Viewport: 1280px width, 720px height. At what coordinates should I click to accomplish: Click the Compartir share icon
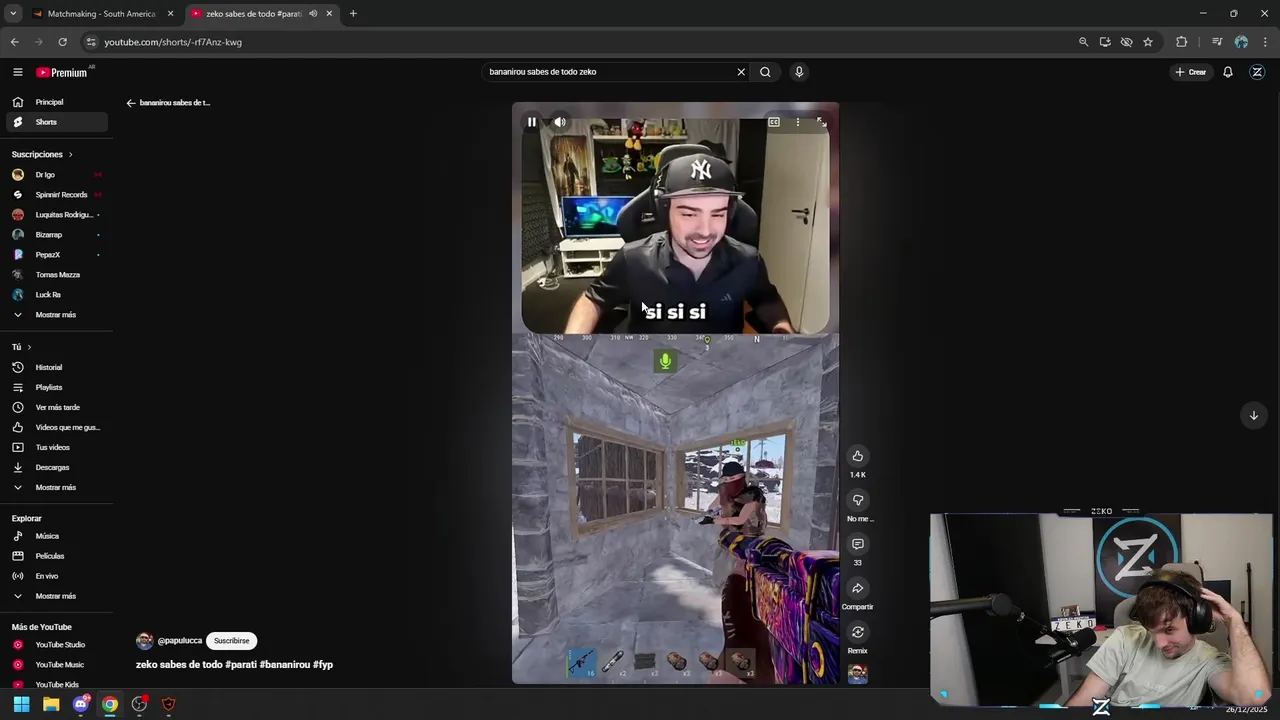tap(857, 588)
